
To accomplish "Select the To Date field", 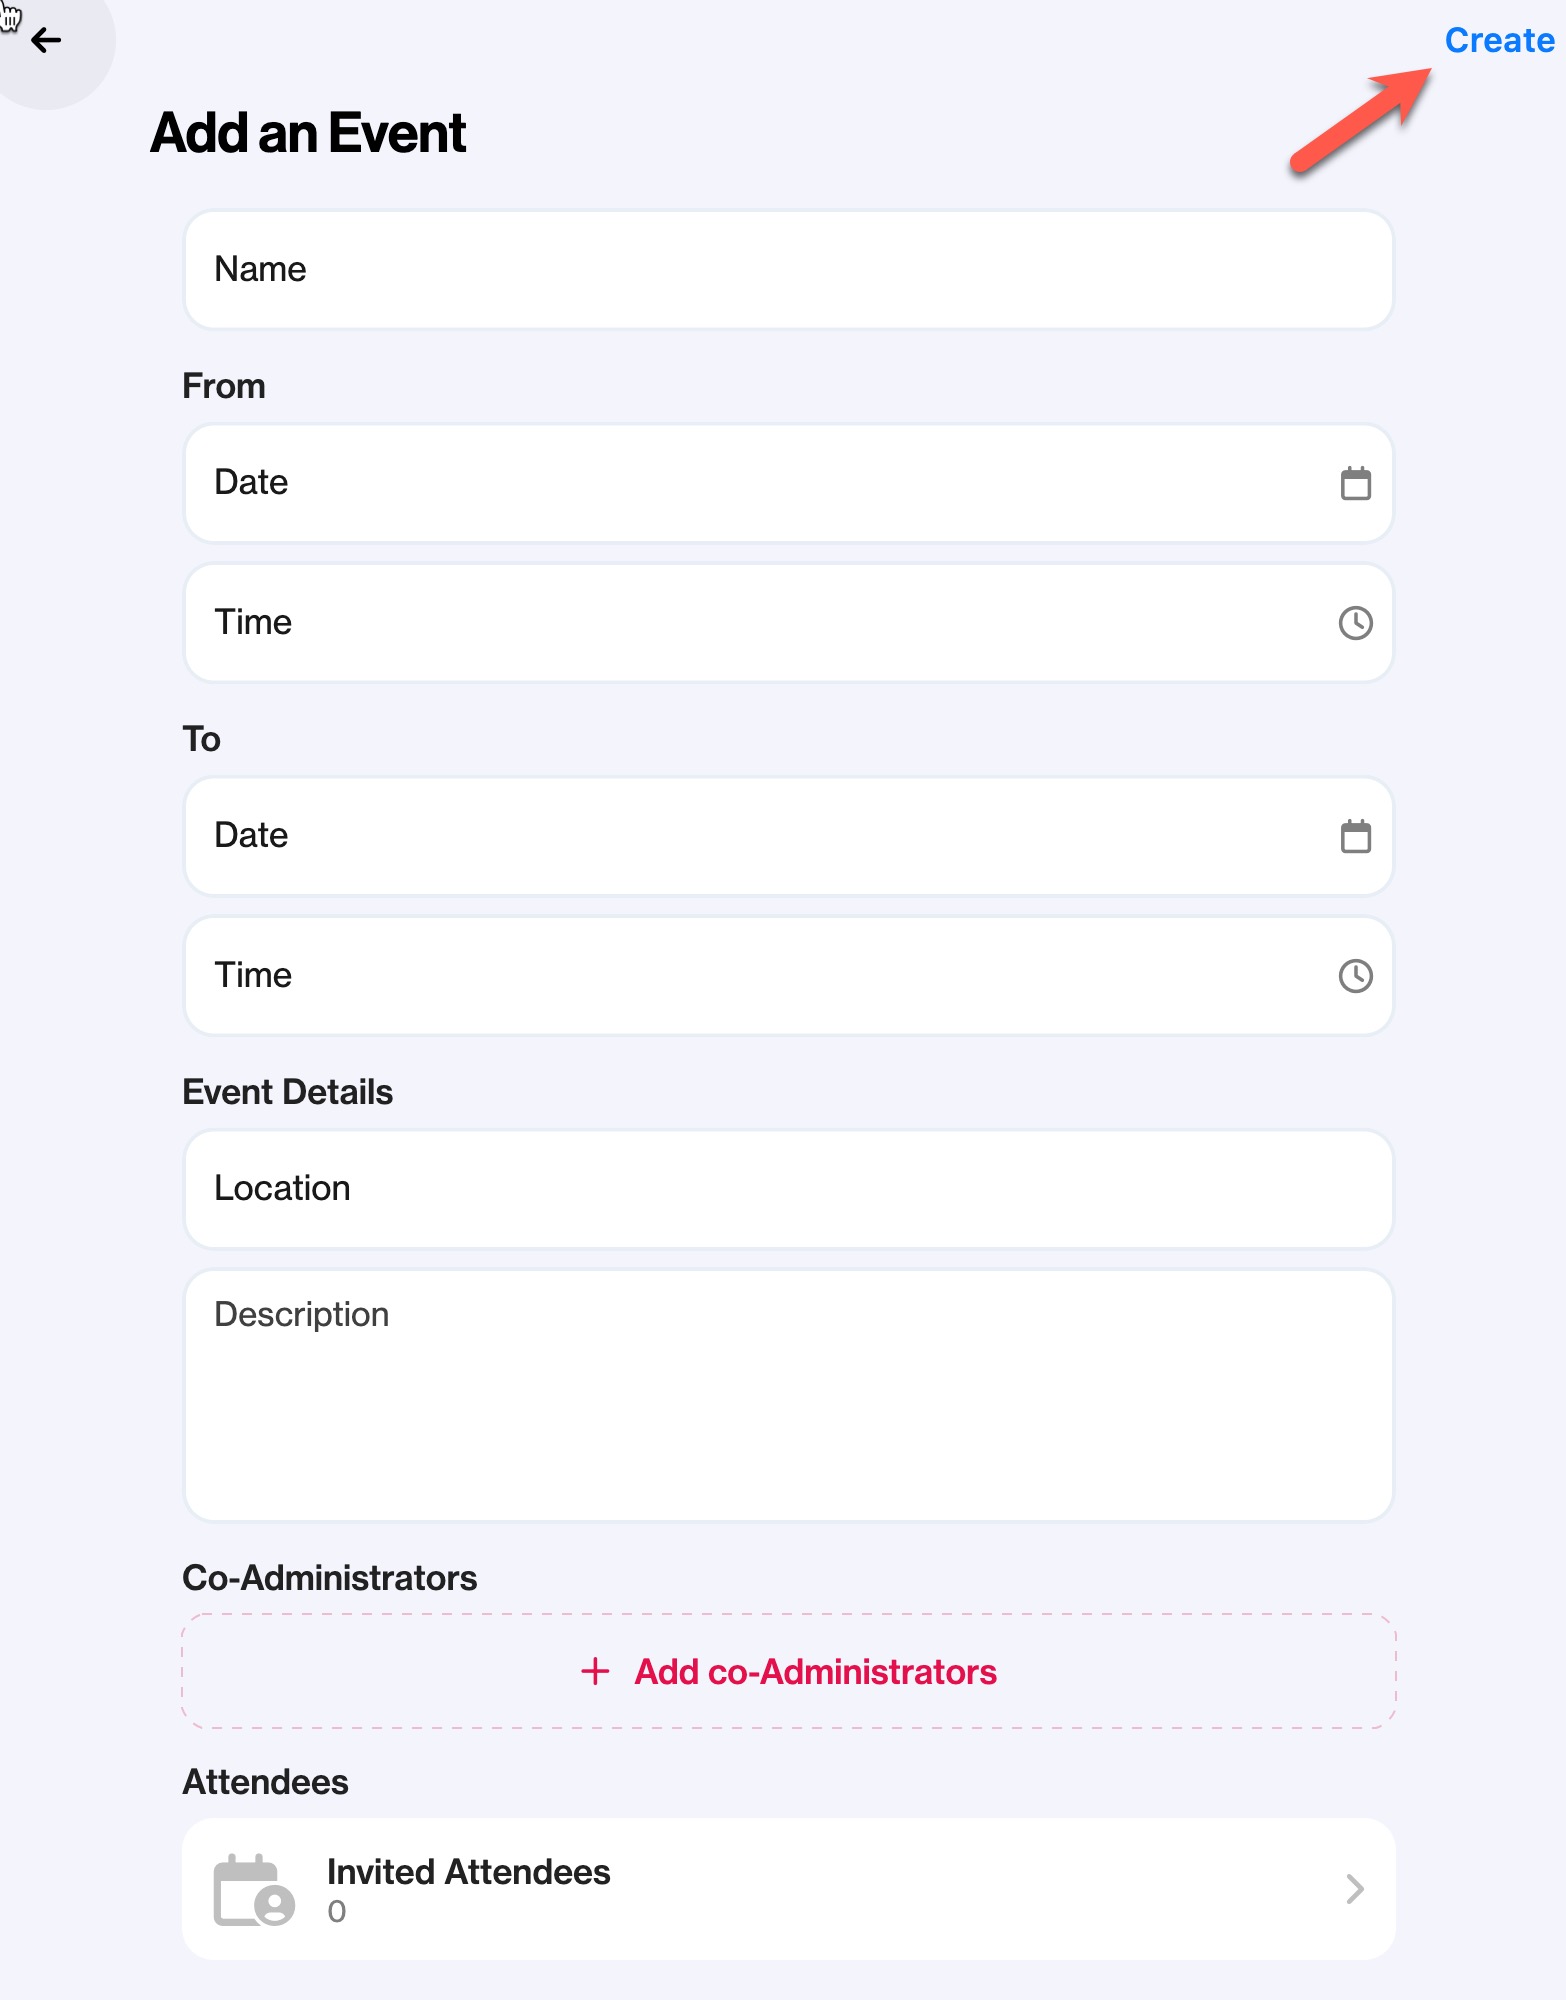I will tap(789, 836).
